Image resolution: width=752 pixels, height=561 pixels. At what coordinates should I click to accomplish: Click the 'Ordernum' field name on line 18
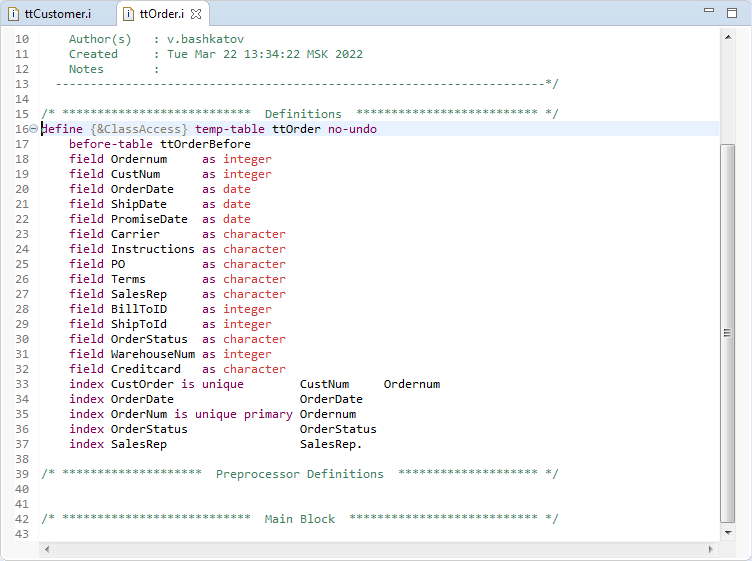(139, 159)
